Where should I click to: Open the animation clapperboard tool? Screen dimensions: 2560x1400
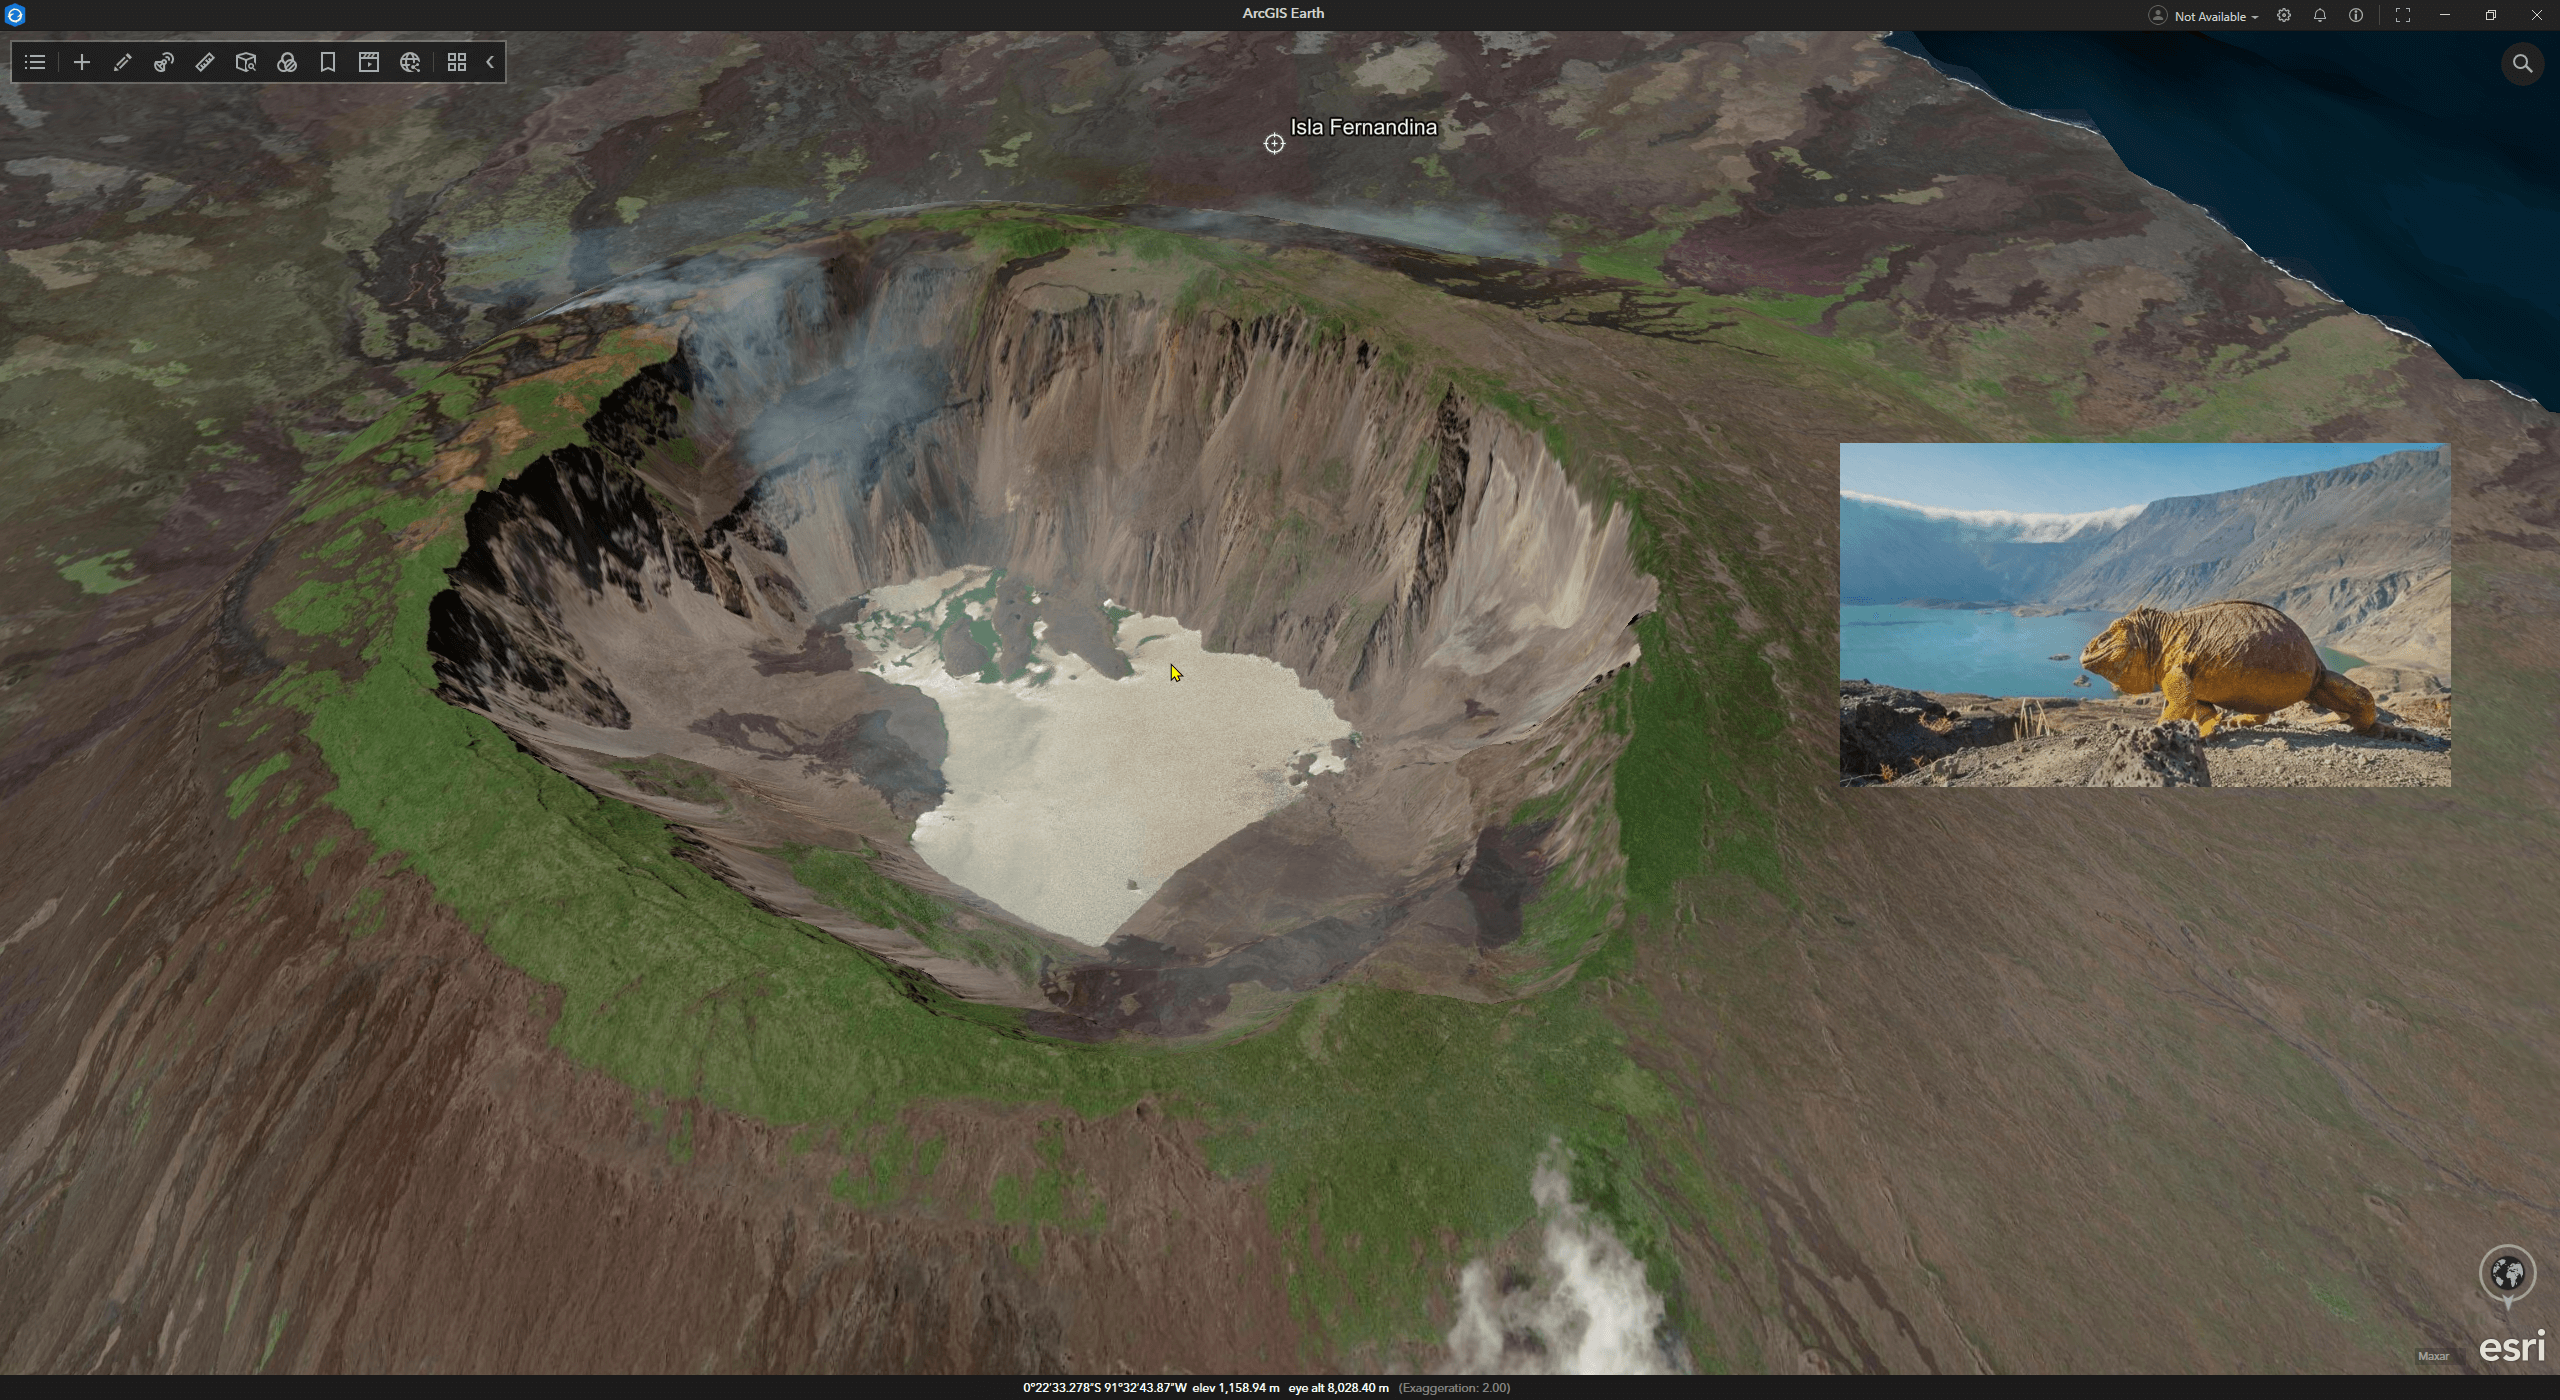369,62
